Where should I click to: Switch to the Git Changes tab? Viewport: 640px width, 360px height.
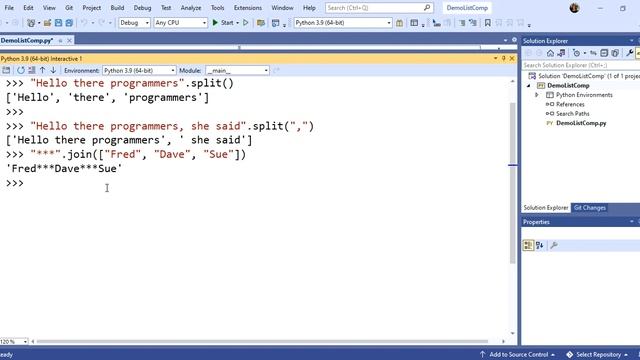589,208
